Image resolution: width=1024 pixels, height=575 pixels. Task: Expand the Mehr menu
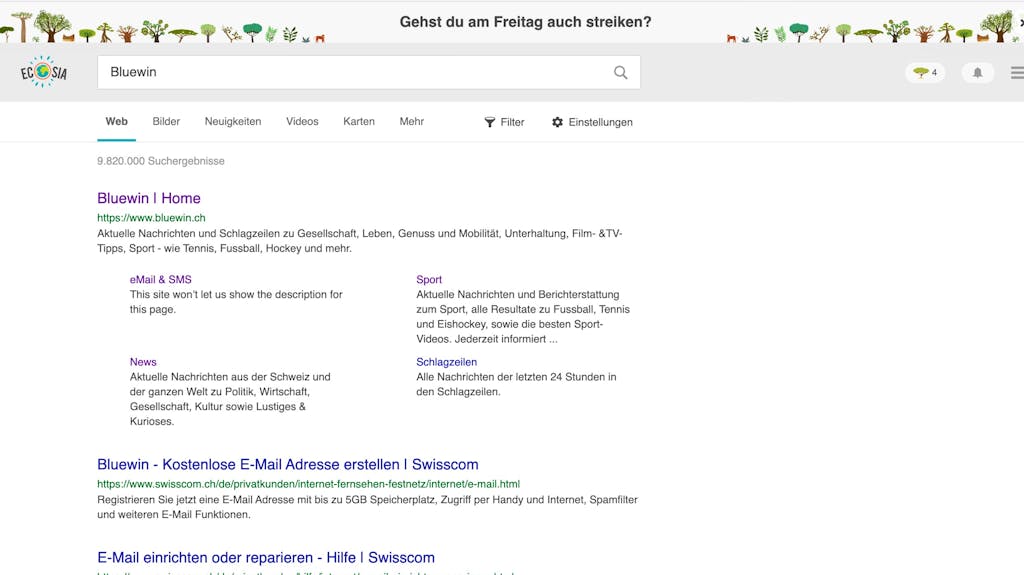point(411,122)
